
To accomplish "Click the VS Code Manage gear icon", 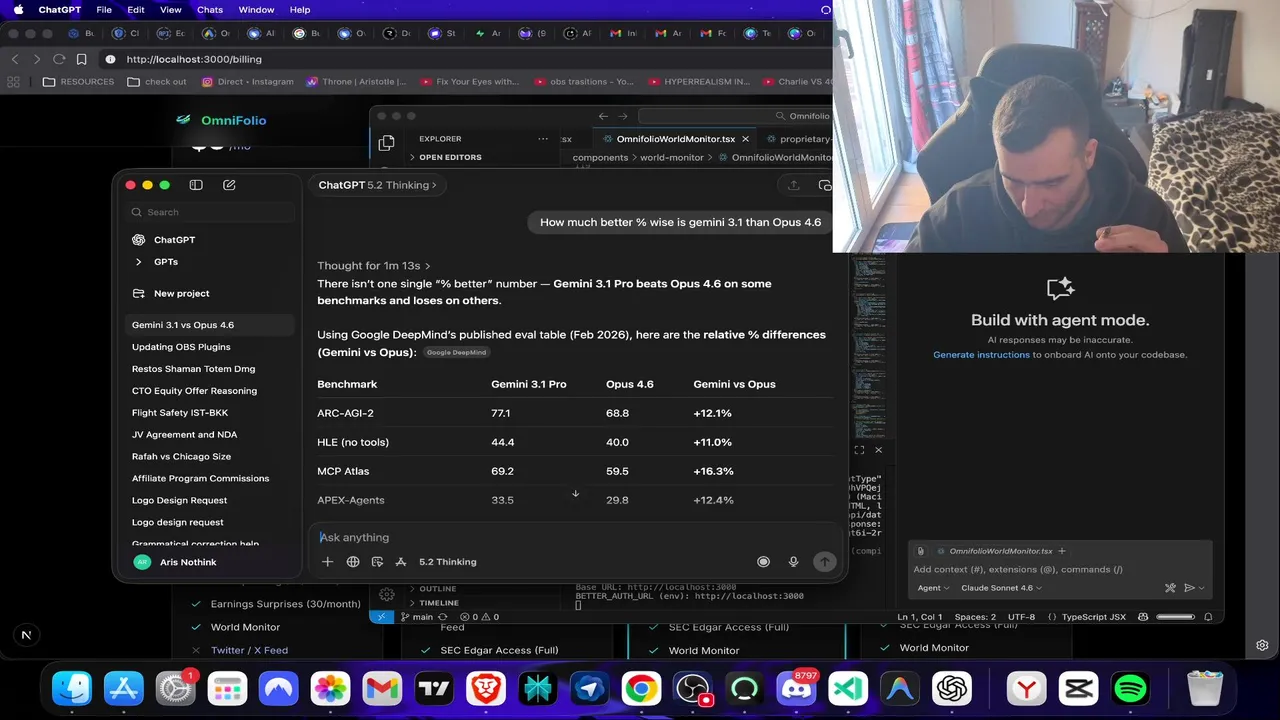I will click(x=387, y=595).
